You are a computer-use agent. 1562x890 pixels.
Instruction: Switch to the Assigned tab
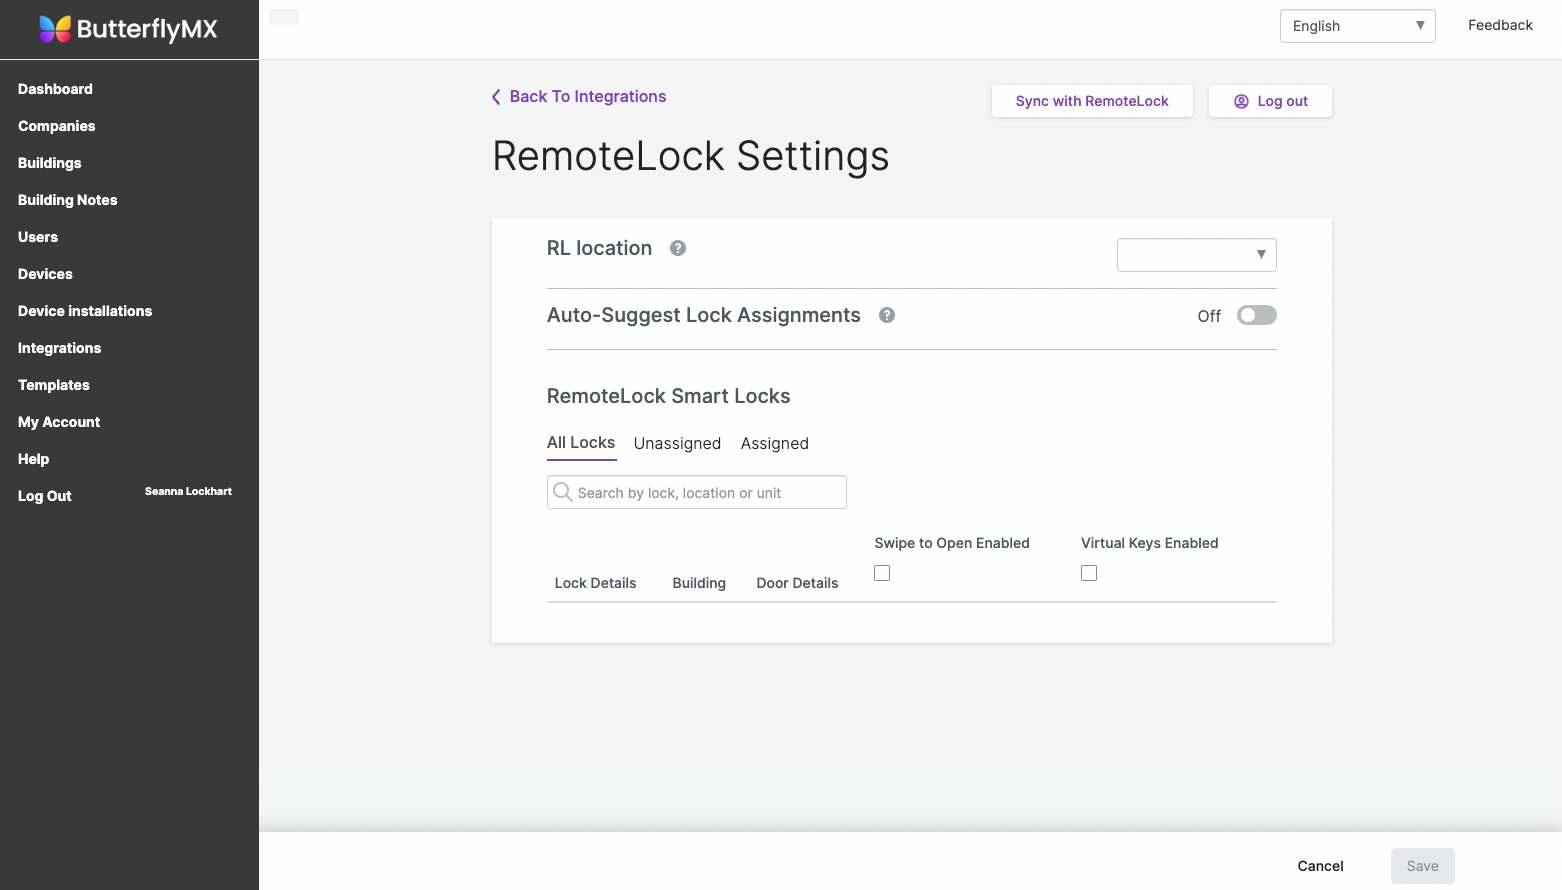pos(774,444)
